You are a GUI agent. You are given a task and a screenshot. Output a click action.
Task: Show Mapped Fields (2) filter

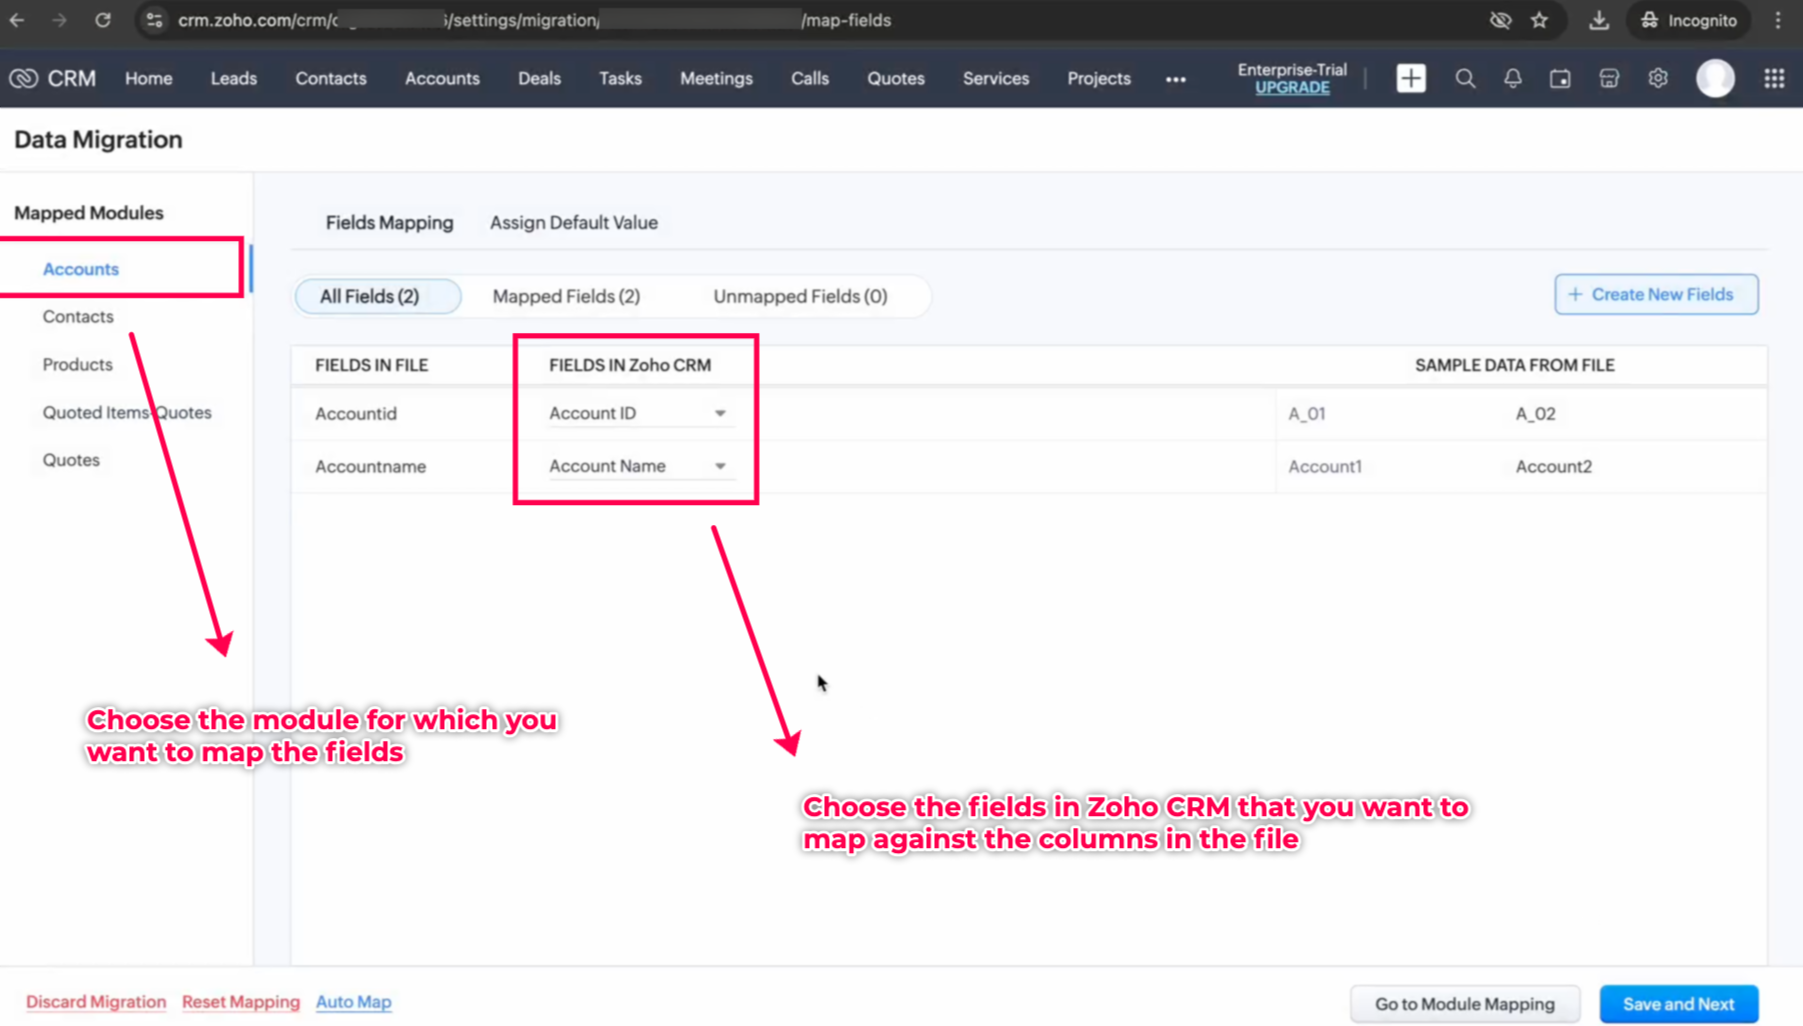click(x=566, y=296)
